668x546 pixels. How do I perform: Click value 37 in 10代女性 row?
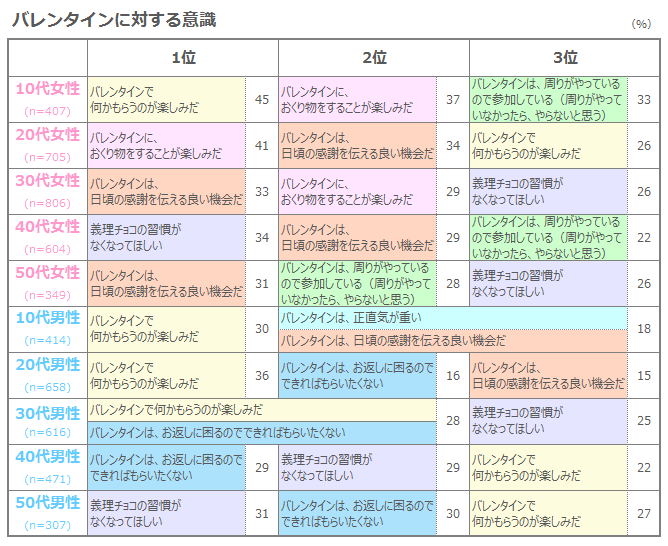453,100
